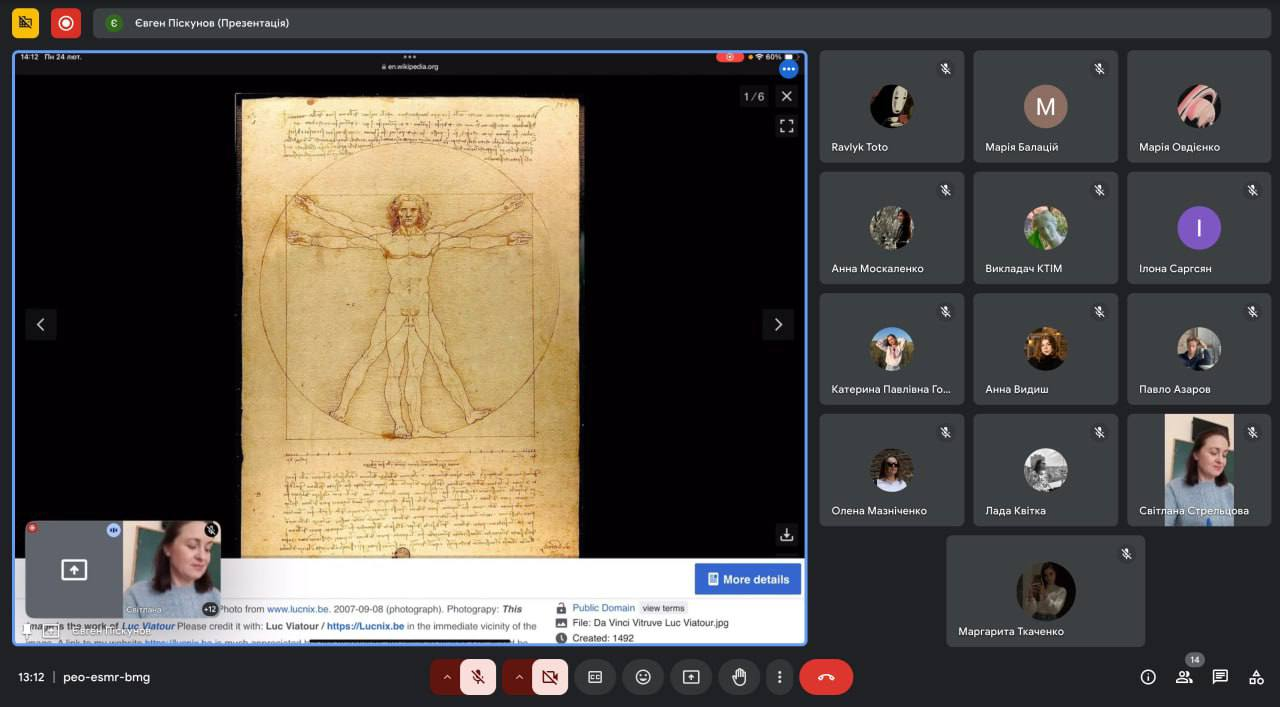This screenshot has height=707, width=1280.
Task: Open more options three-dot menu
Action: [x=779, y=677]
